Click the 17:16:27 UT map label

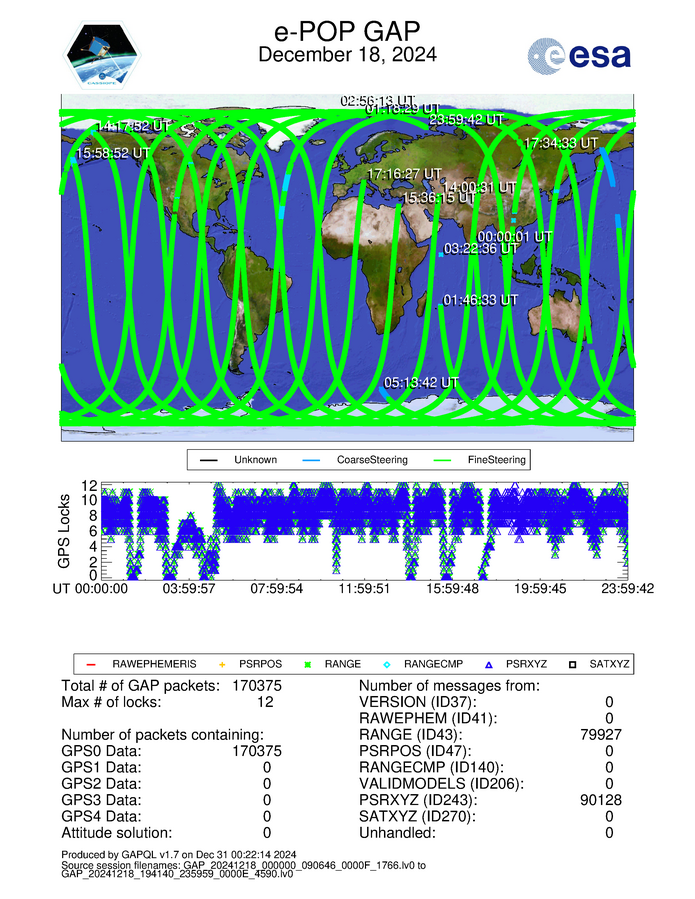(x=405, y=174)
